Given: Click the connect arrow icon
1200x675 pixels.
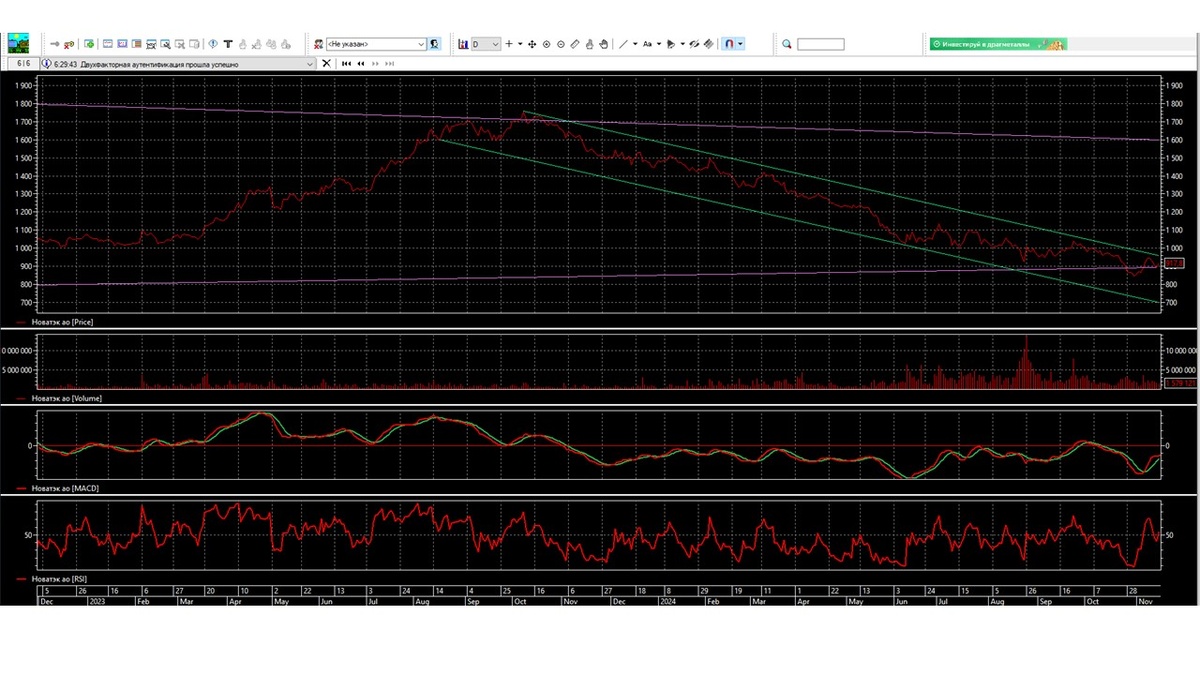Looking at the screenshot, I should (54, 44).
